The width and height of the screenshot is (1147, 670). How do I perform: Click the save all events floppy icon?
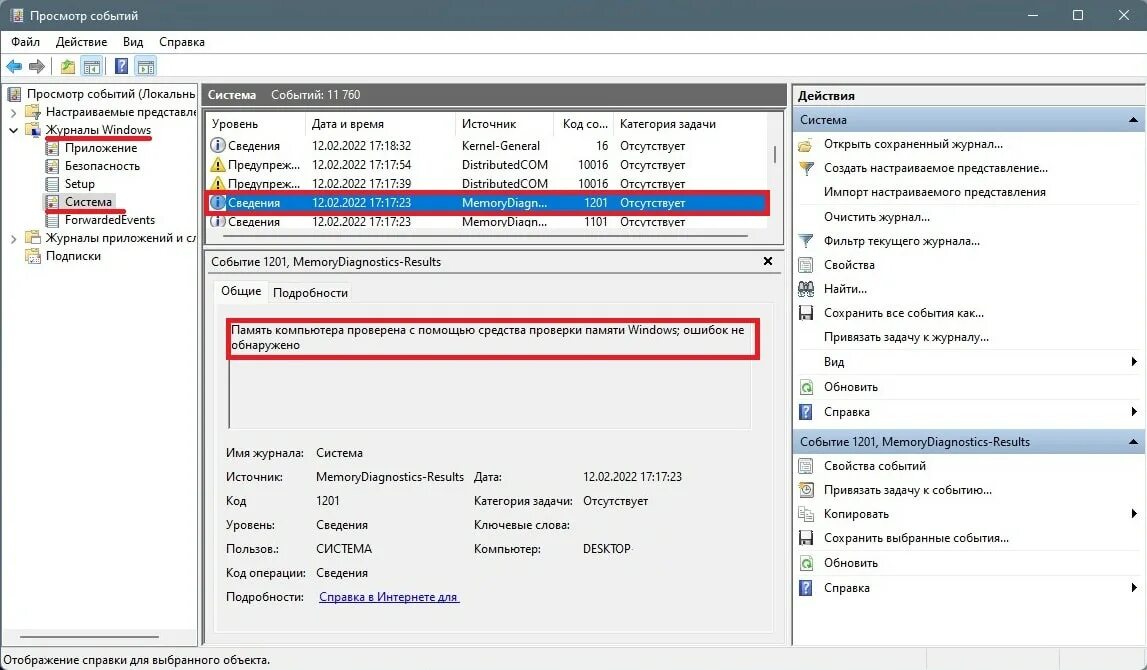[805, 313]
